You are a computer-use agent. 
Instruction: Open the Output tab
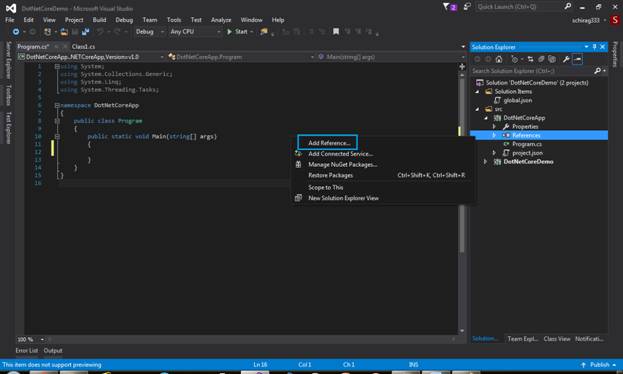tap(53, 351)
